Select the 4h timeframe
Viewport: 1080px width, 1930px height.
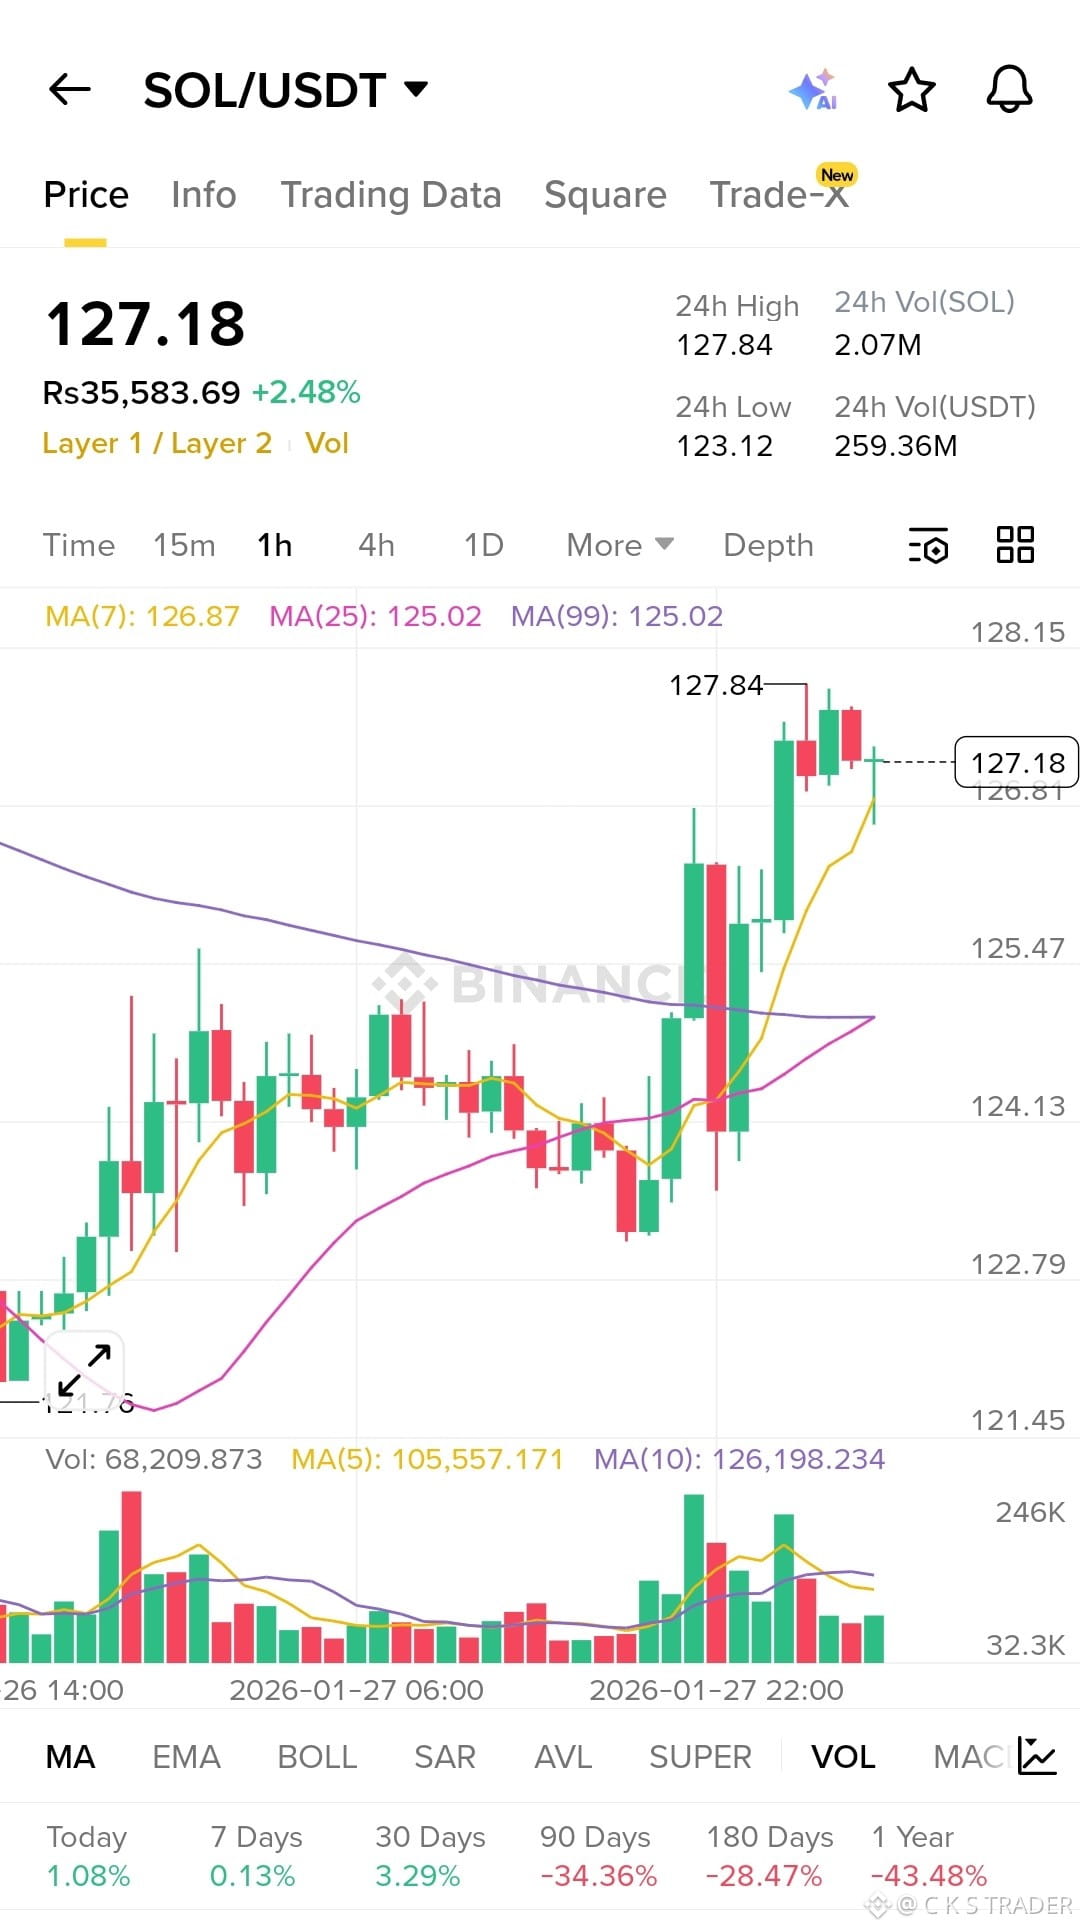point(377,545)
